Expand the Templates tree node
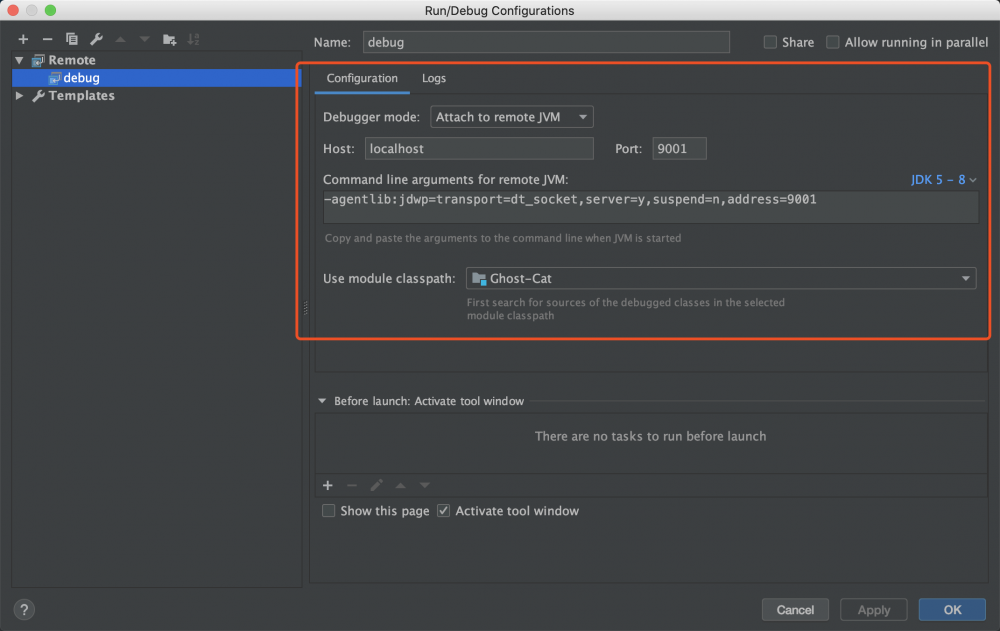The height and width of the screenshot is (631, 1000). pyautogui.click(x=20, y=96)
